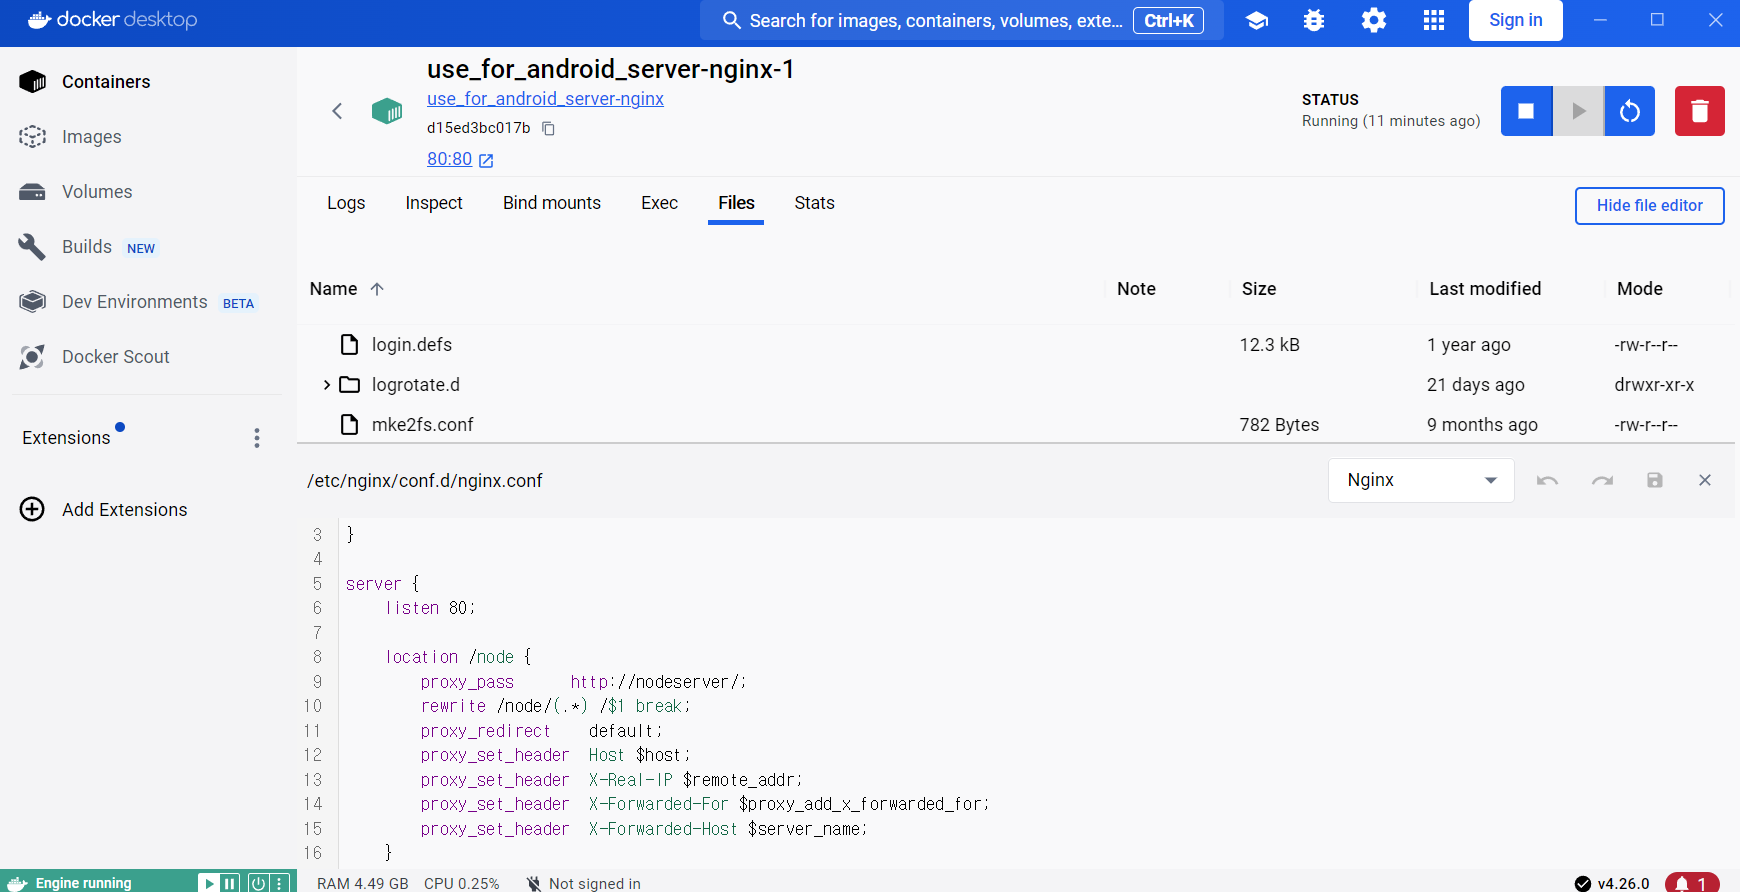Switch to the Inspect tab

pos(434,203)
